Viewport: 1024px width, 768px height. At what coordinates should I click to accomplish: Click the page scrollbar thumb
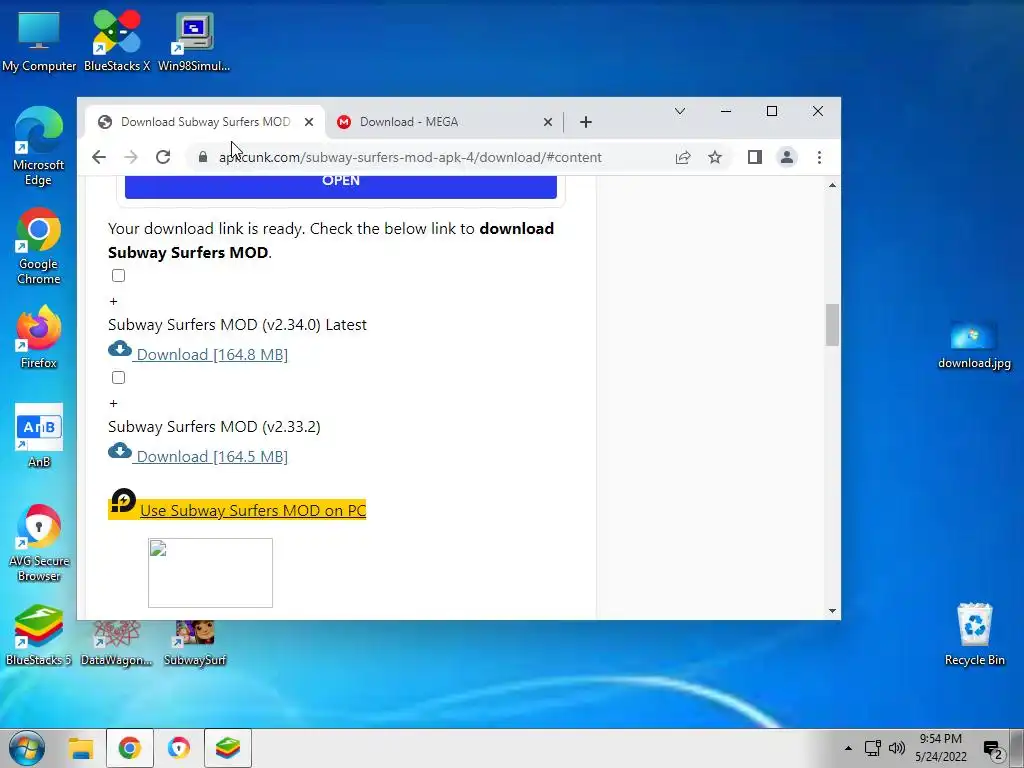point(832,325)
